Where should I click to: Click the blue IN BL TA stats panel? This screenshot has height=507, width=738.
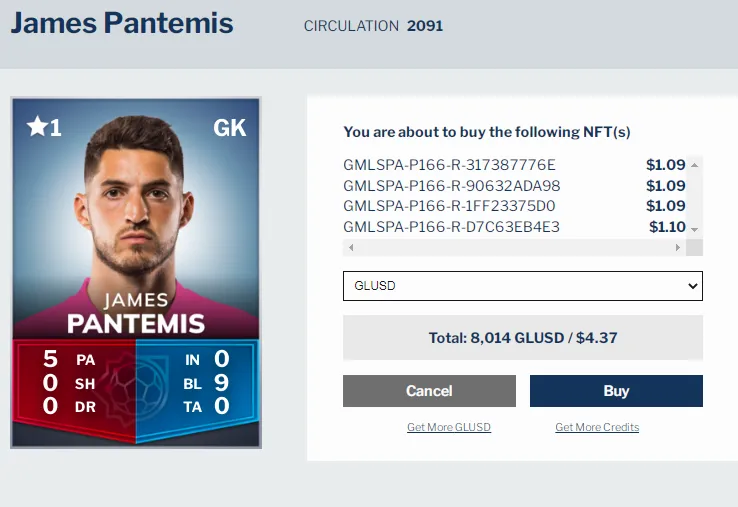pos(198,388)
